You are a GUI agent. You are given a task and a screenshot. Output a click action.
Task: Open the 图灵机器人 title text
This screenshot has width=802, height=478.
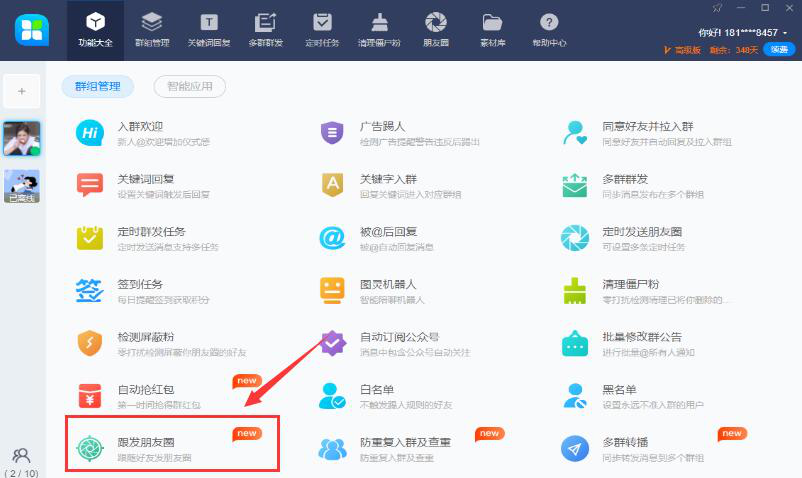tap(388, 284)
